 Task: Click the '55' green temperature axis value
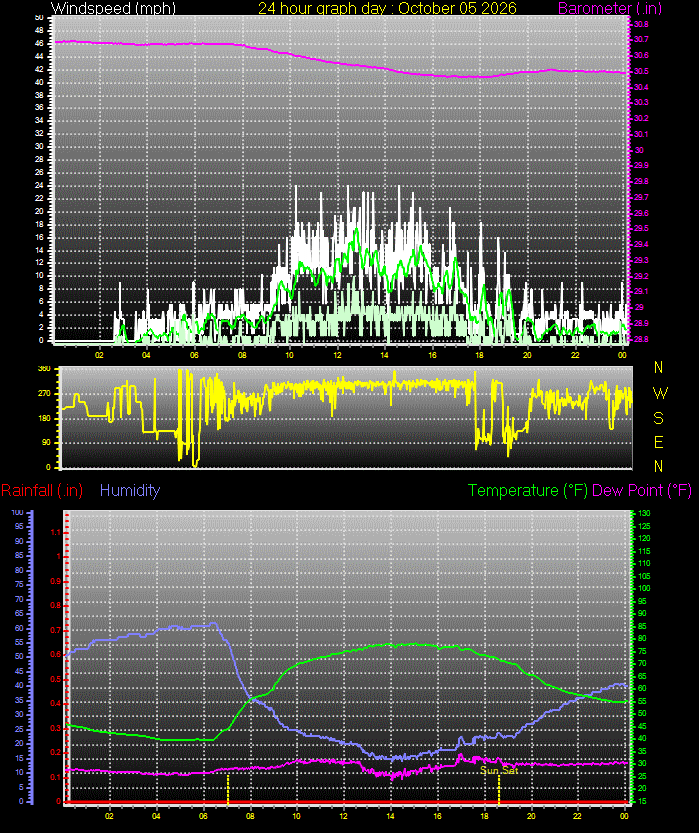[x=642, y=701]
